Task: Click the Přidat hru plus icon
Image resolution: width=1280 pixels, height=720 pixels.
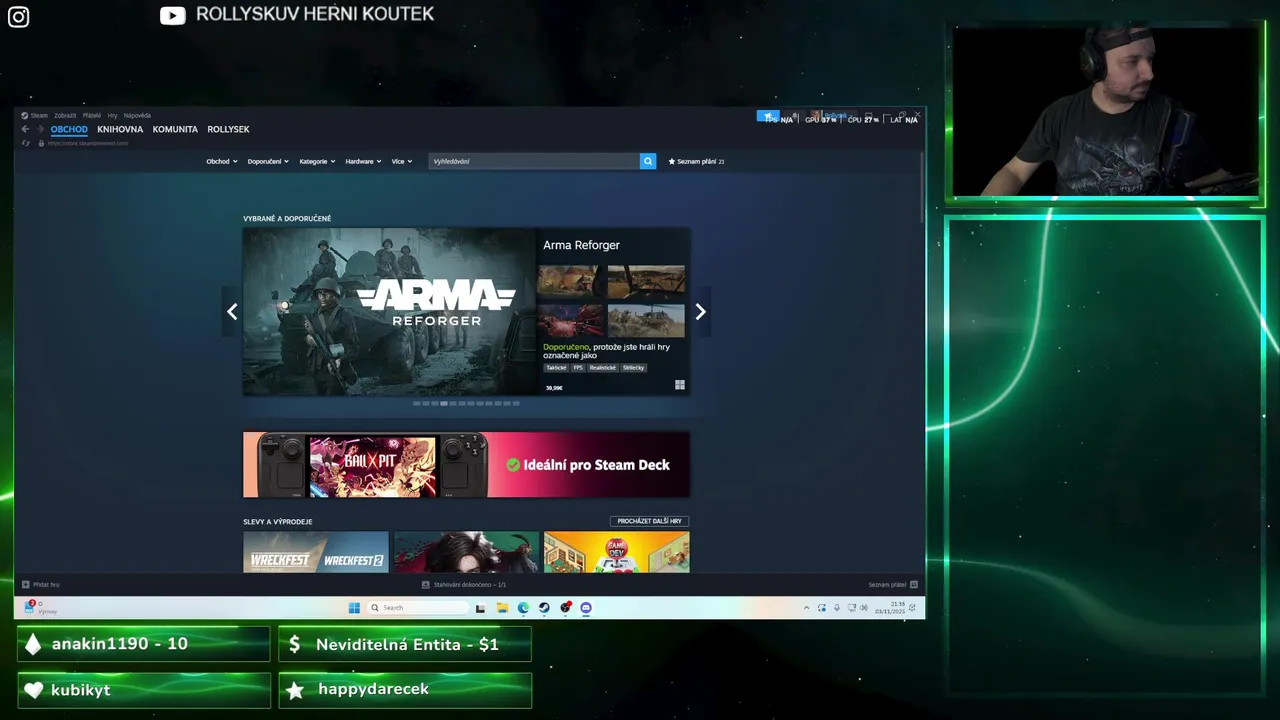Action: coord(26,584)
